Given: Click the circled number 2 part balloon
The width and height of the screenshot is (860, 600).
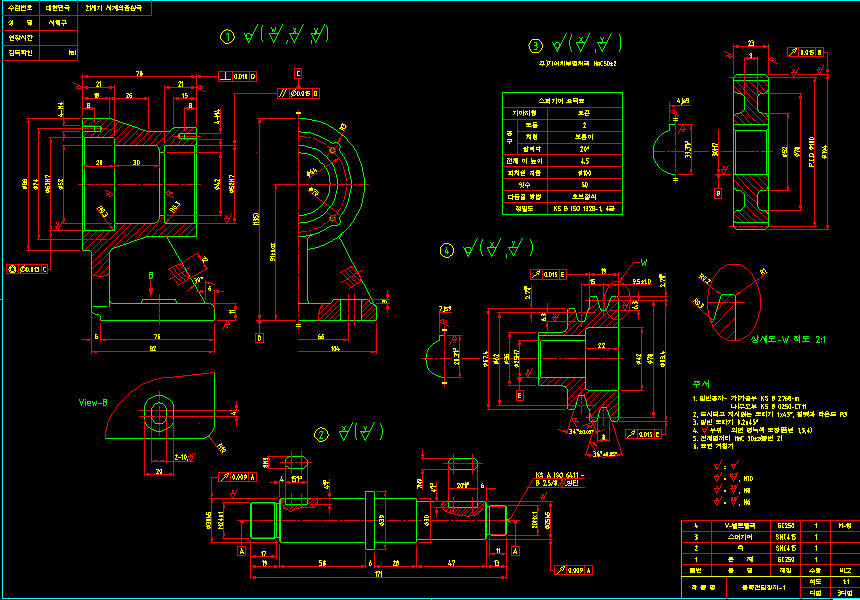Looking at the screenshot, I should (321, 434).
